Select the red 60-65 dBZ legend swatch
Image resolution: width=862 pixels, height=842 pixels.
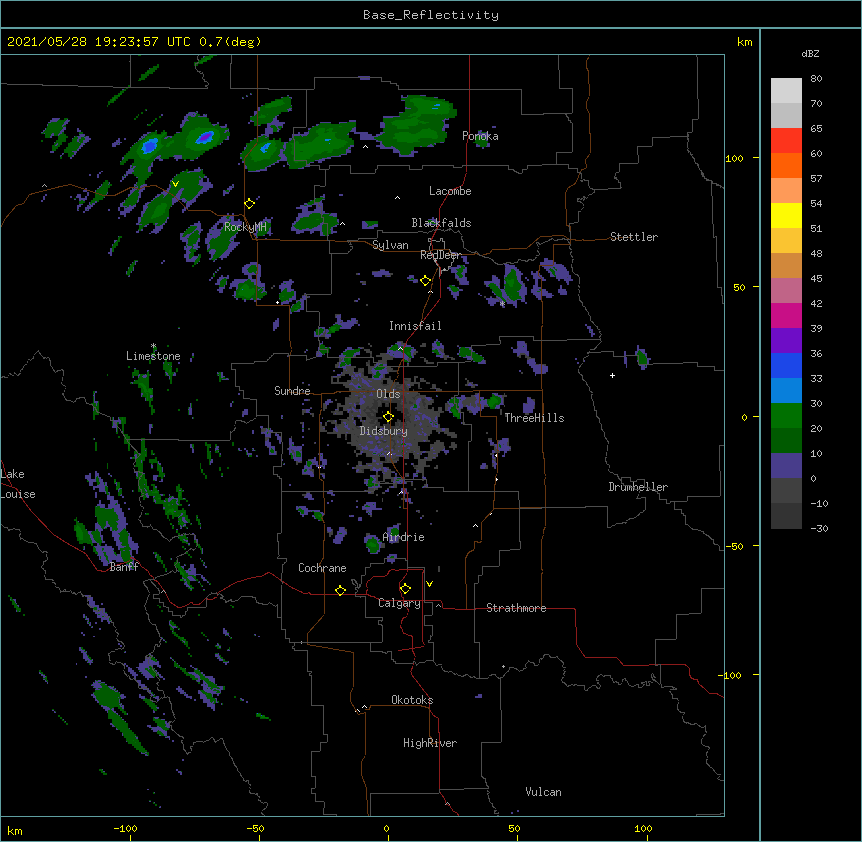point(786,140)
